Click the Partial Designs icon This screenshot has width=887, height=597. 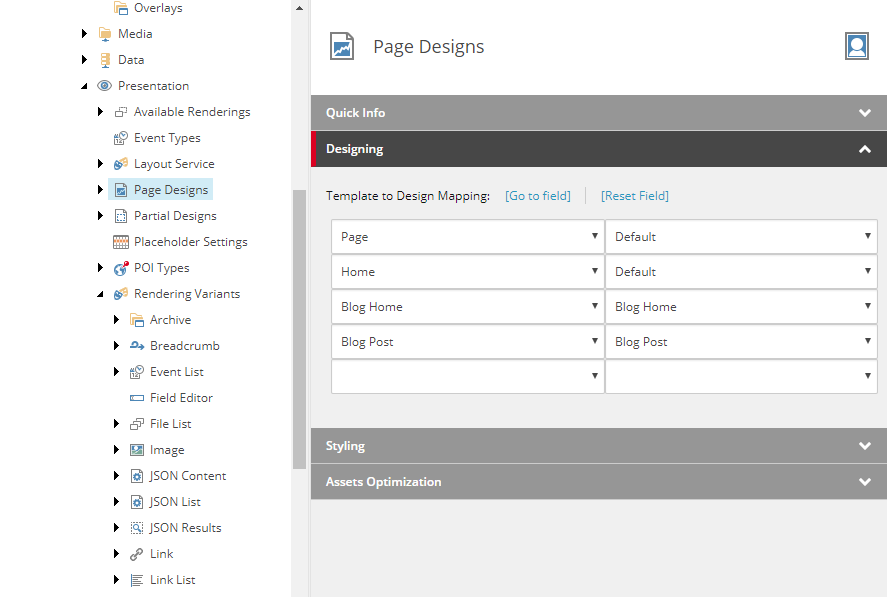click(120, 216)
